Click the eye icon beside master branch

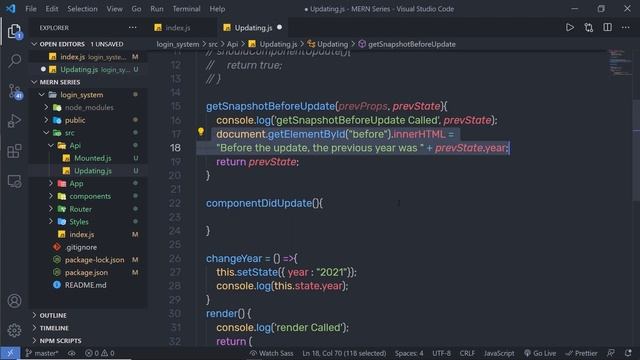tap(72, 353)
